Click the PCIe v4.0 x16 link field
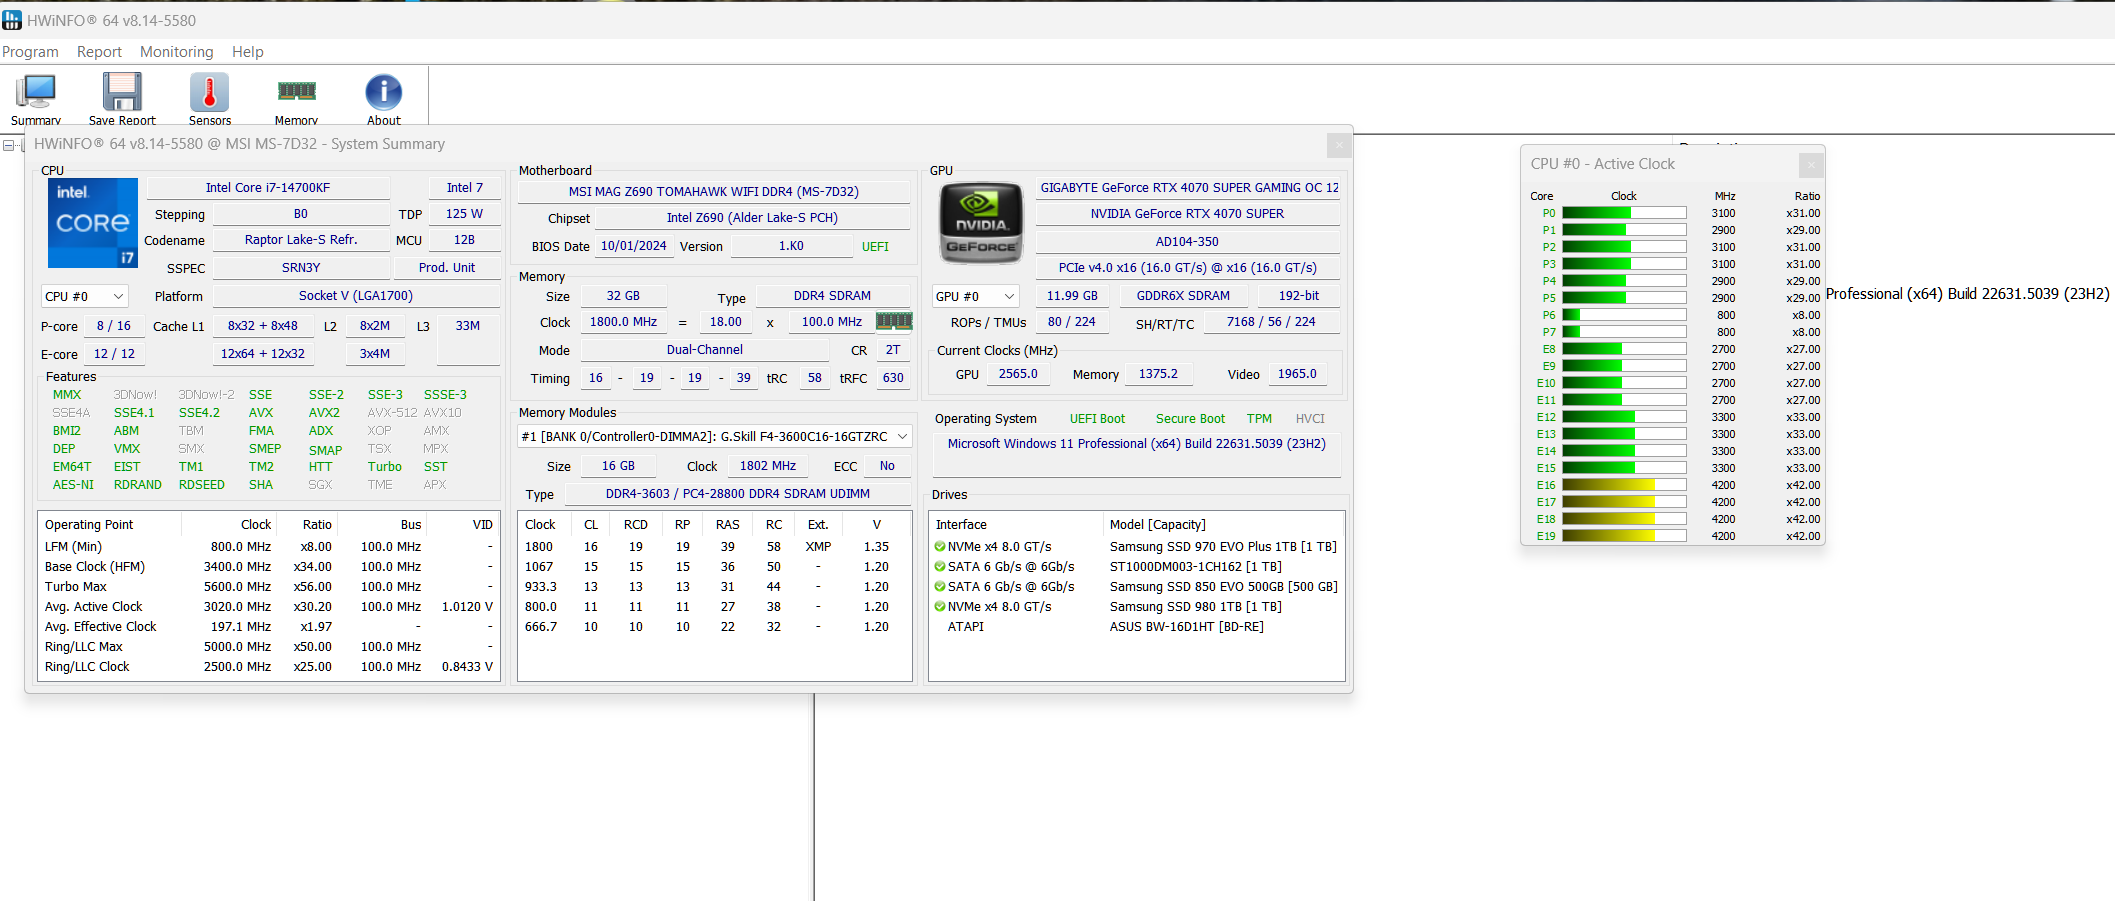 [1188, 268]
